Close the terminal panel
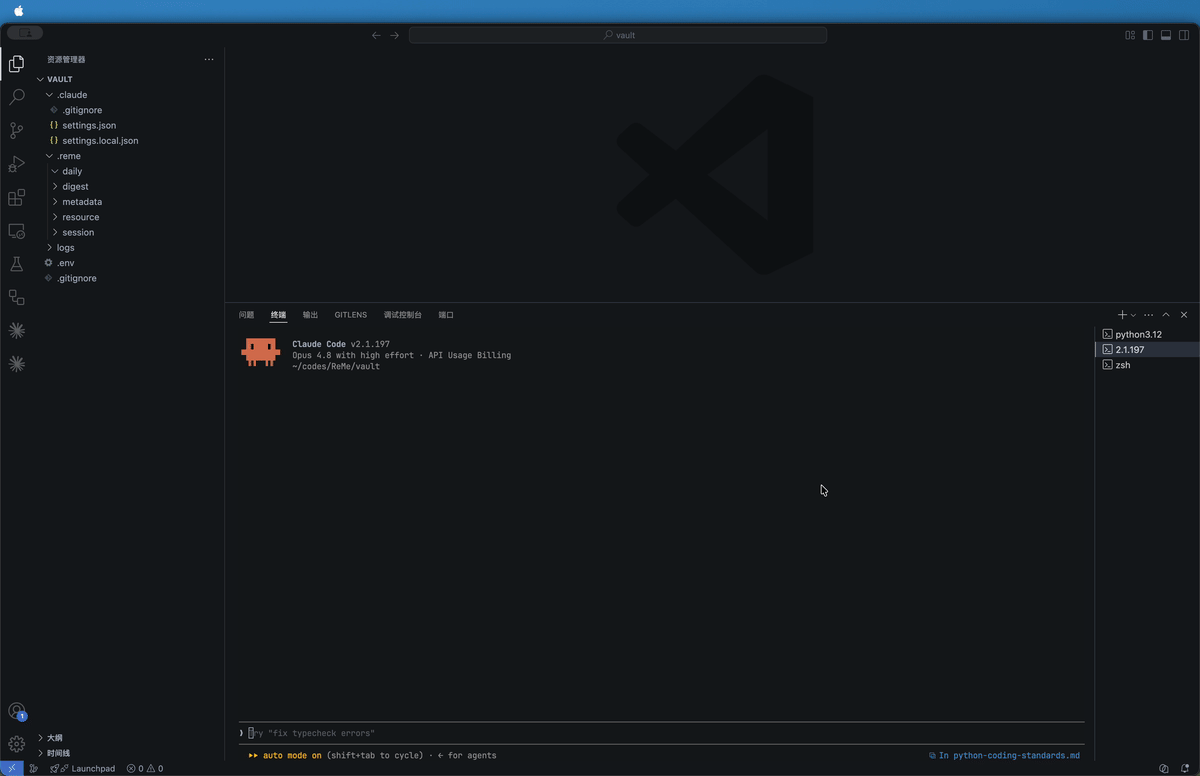The width and height of the screenshot is (1200, 776). (x=1184, y=315)
